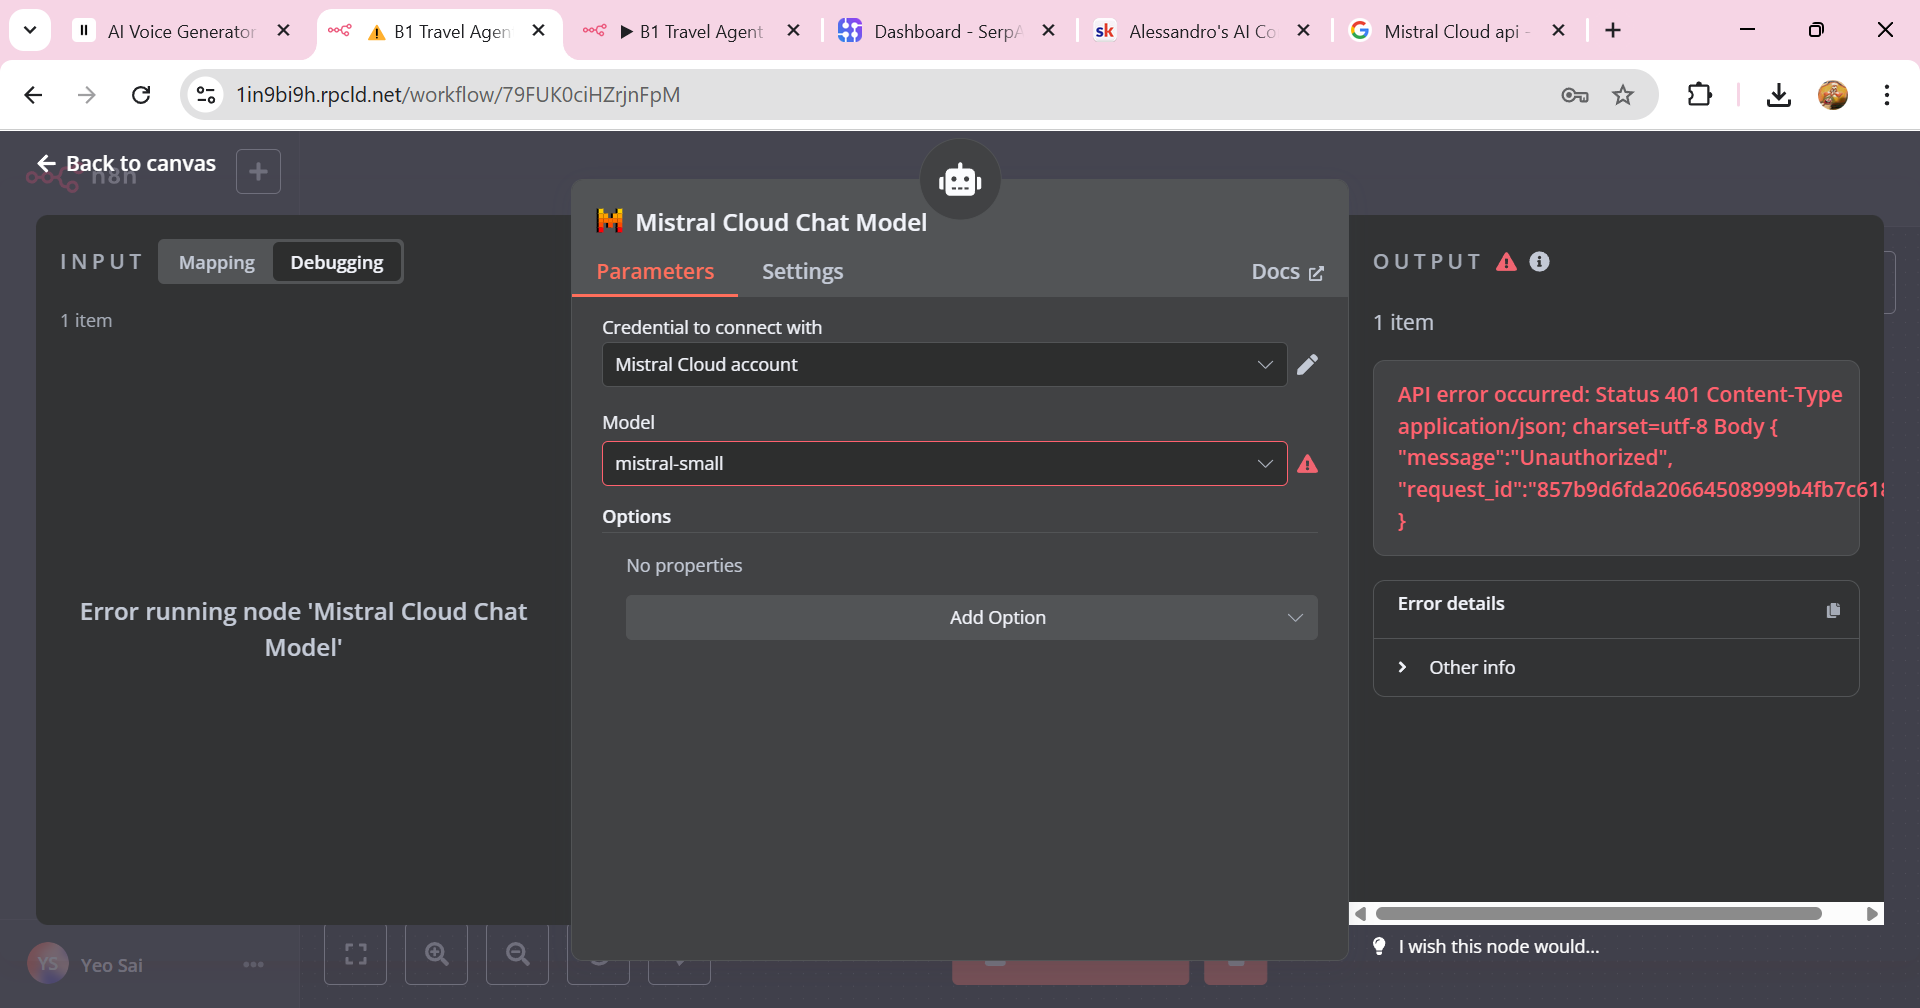Open the tab search chevron at top left
1920x1008 pixels.
[30, 31]
